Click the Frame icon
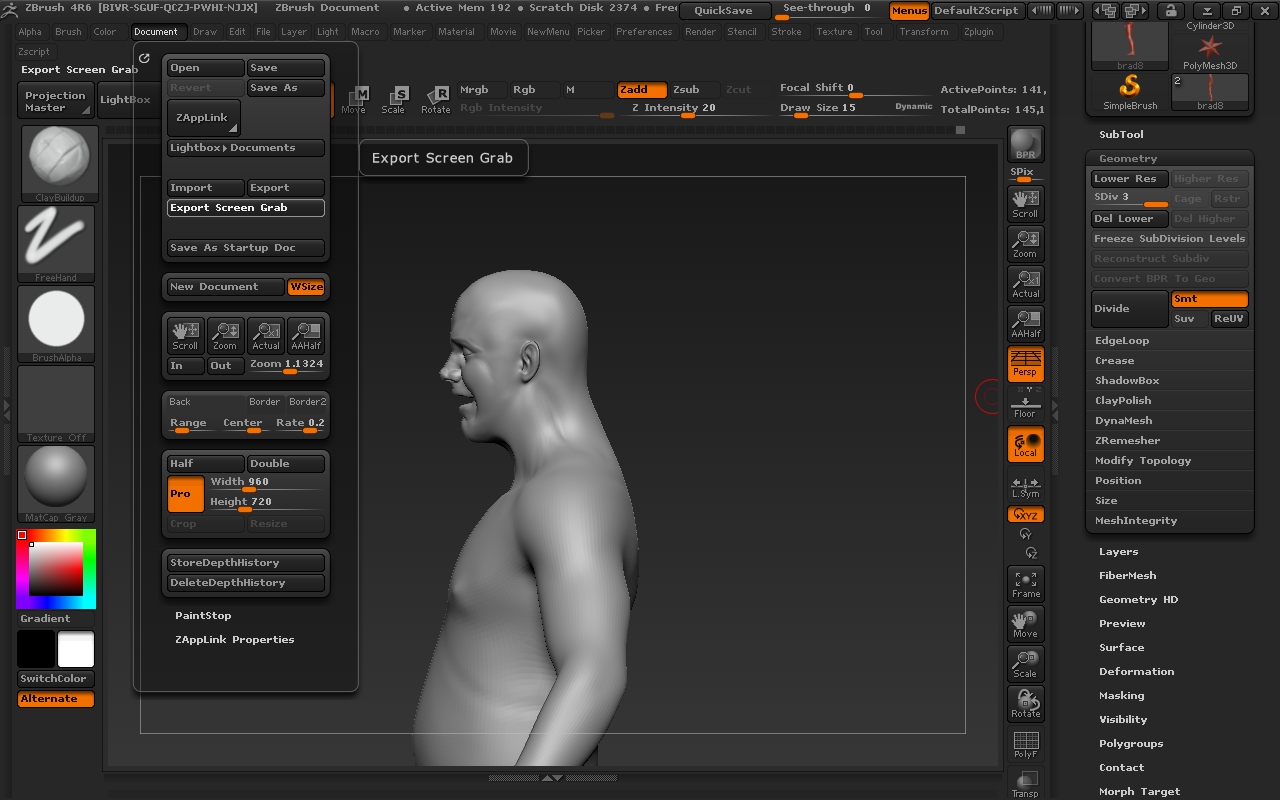The width and height of the screenshot is (1280, 800). [1025, 584]
